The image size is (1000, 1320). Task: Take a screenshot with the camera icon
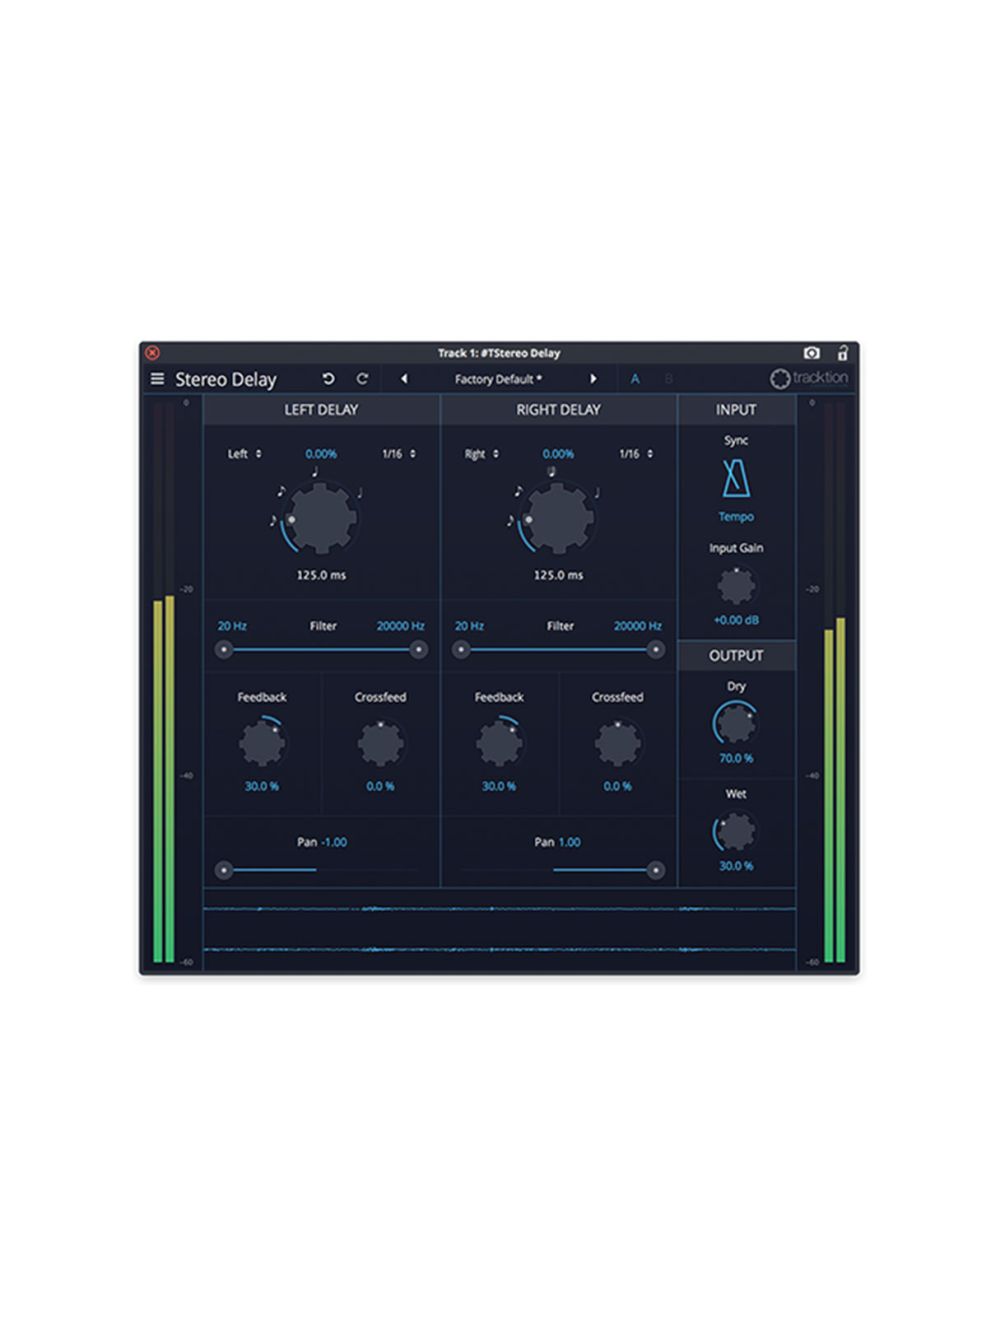click(812, 353)
